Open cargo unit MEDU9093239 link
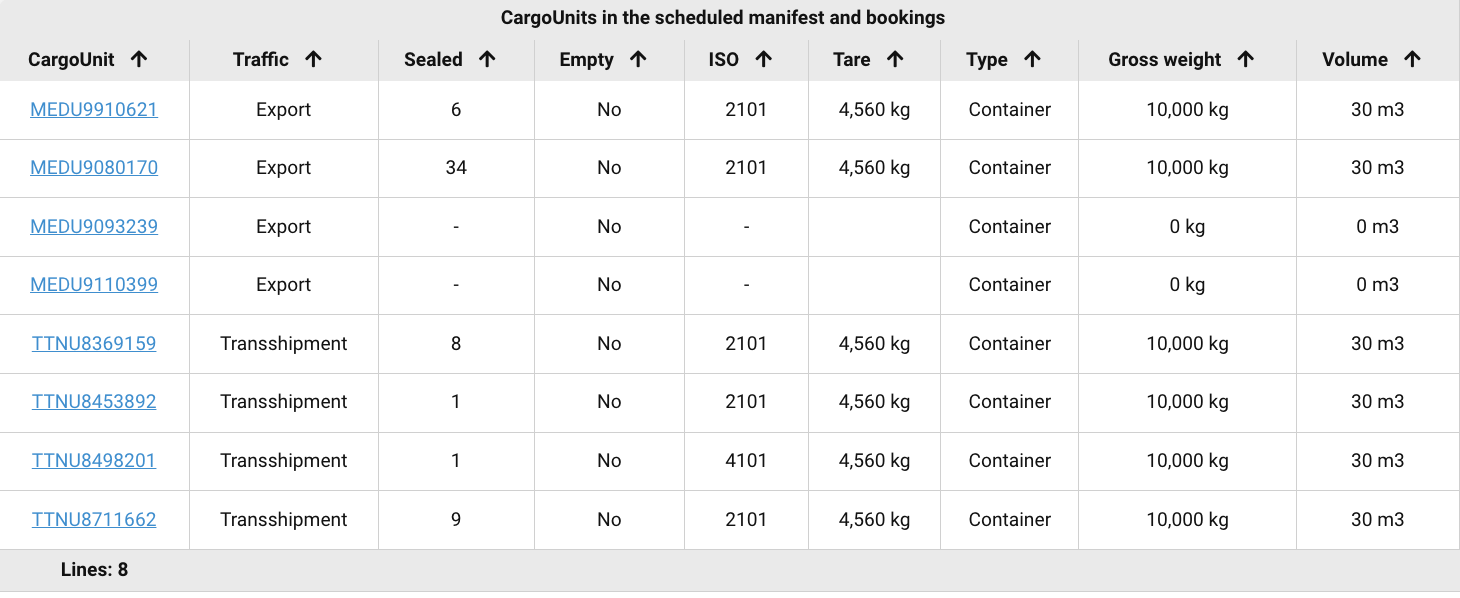This screenshot has width=1460, height=598. (x=94, y=227)
